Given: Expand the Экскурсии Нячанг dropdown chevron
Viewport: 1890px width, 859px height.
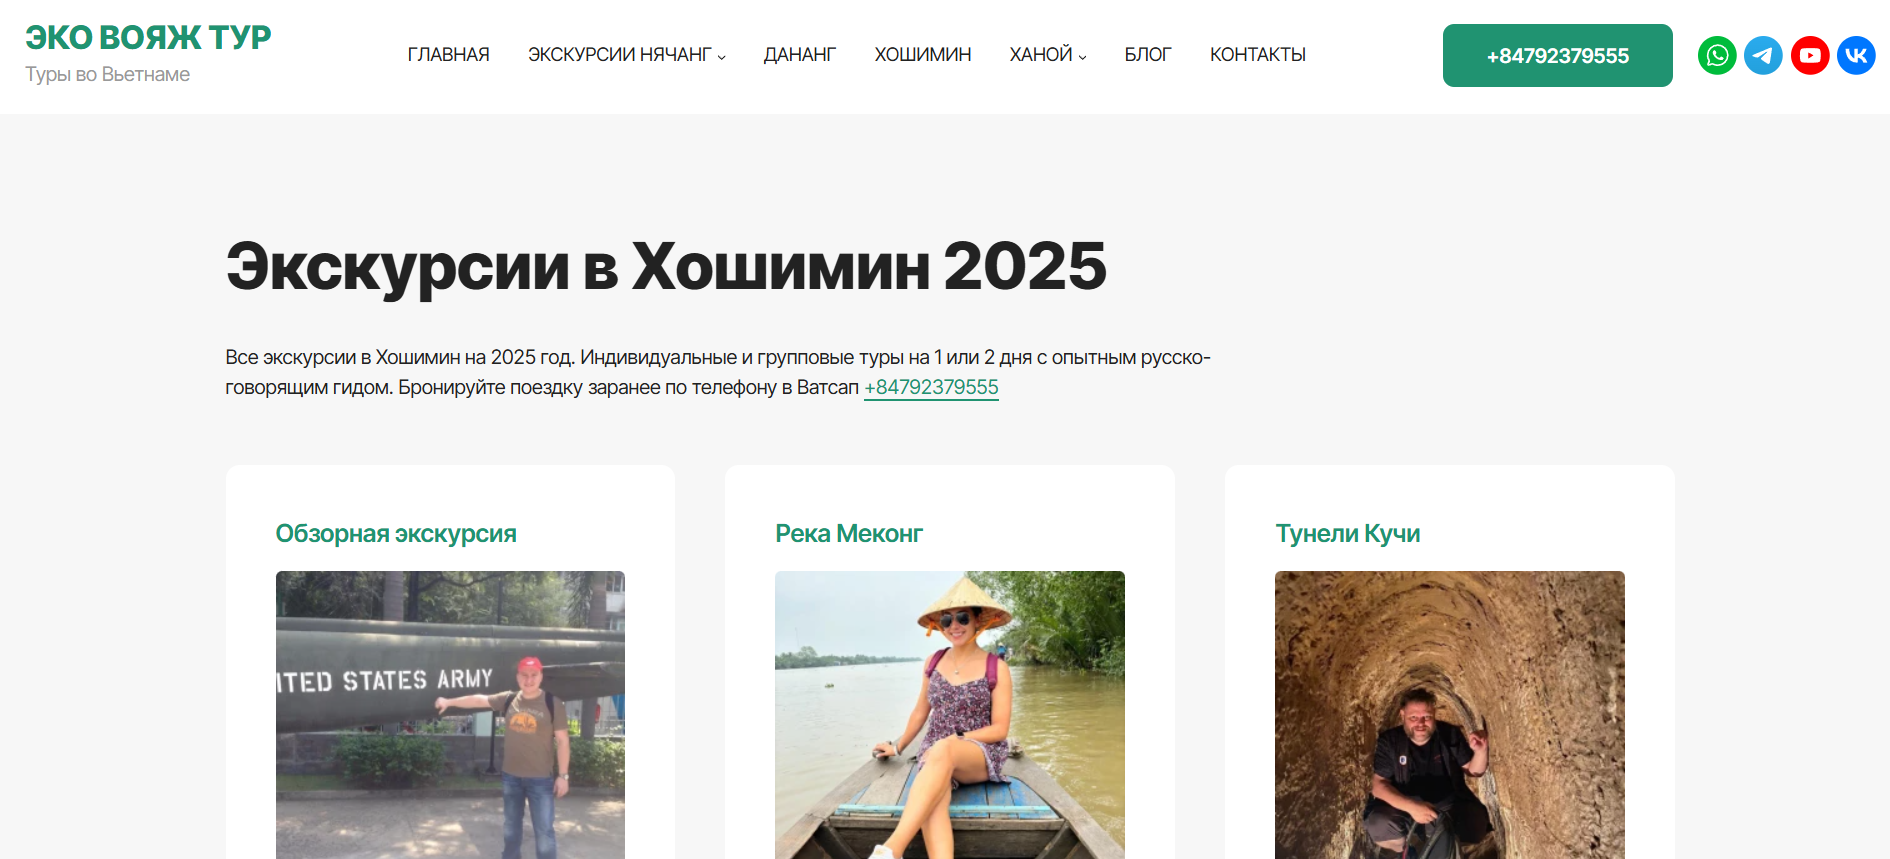Looking at the screenshot, I should click(722, 57).
